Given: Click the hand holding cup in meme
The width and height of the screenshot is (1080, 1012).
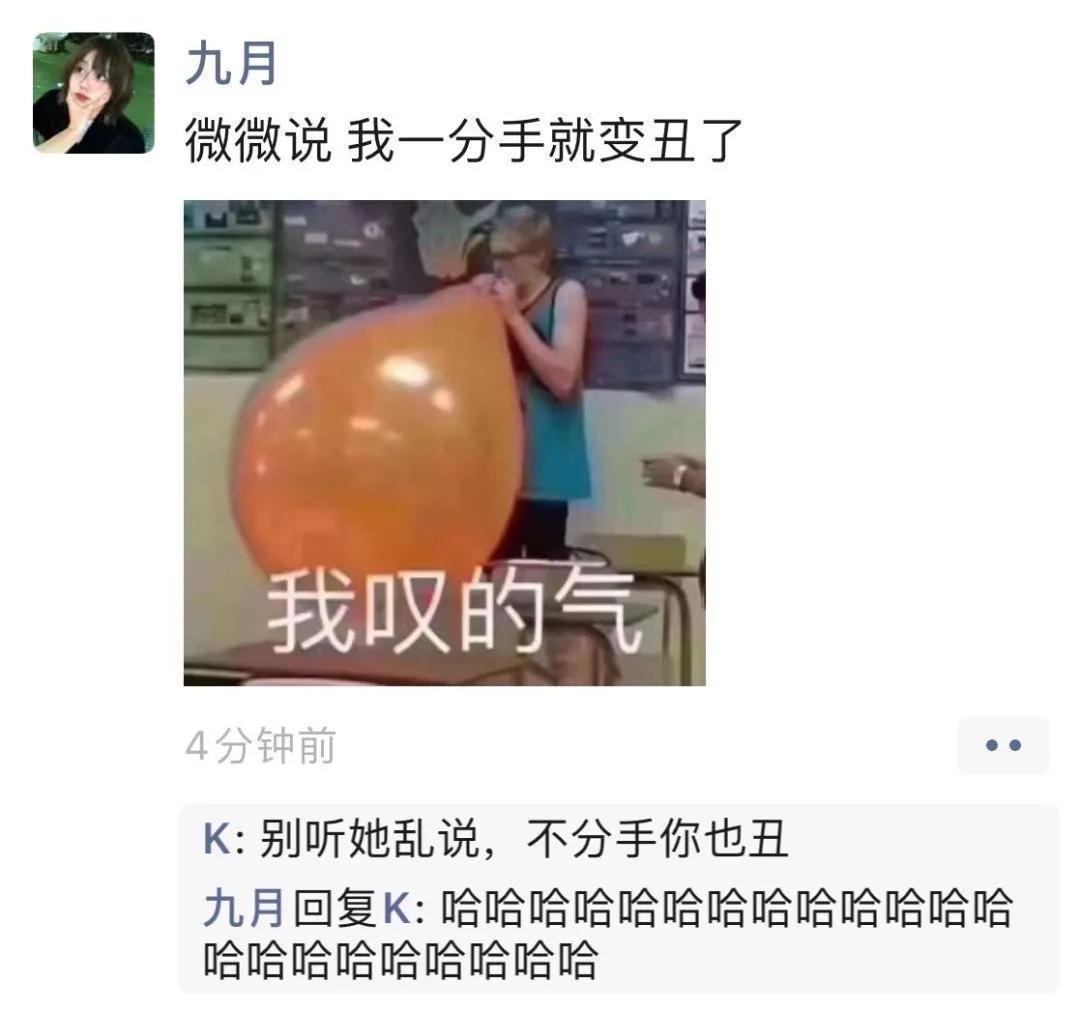Looking at the screenshot, I should coord(674,474).
